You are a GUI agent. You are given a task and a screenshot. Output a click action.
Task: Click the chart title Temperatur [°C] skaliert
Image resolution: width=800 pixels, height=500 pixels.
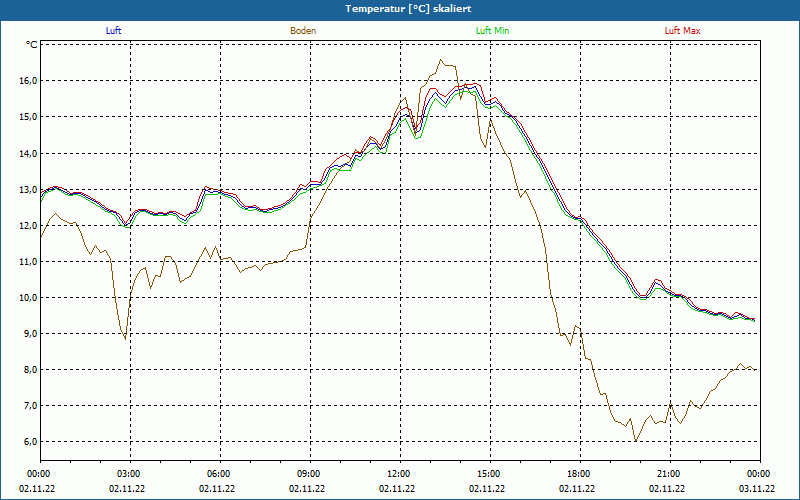[x=408, y=9]
